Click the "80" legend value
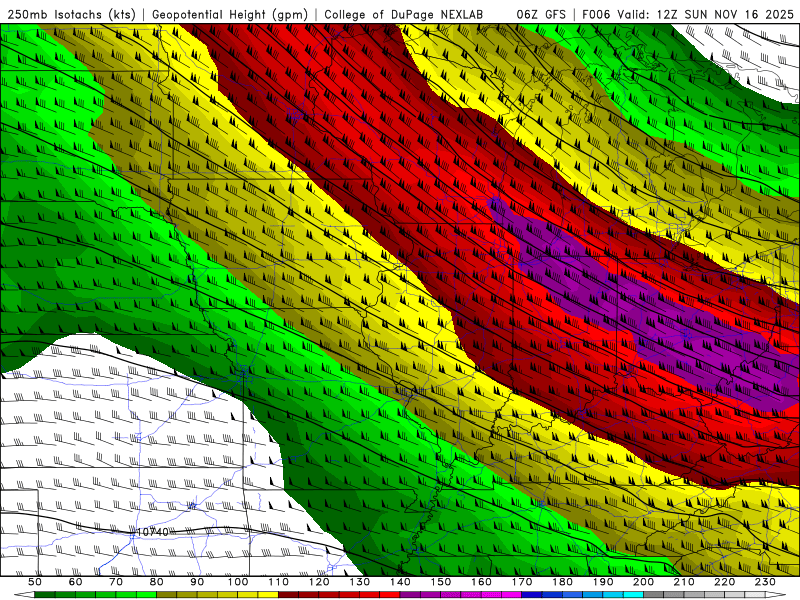The image size is (800, 600). 157,582
